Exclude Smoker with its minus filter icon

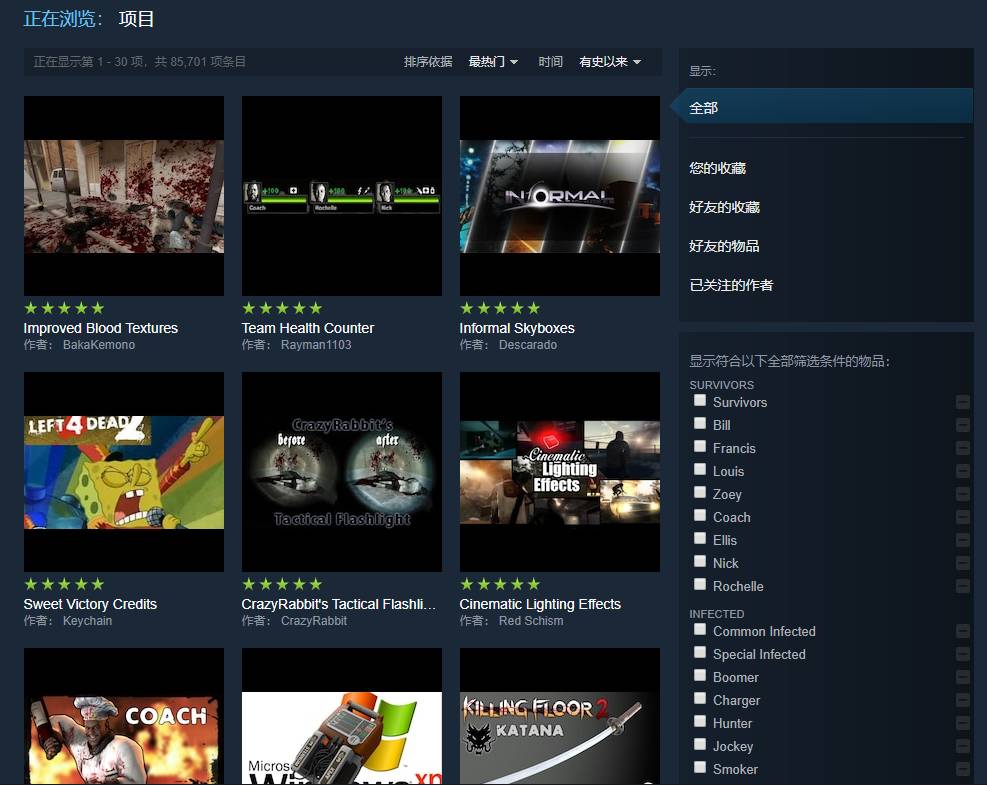[962, 769]
